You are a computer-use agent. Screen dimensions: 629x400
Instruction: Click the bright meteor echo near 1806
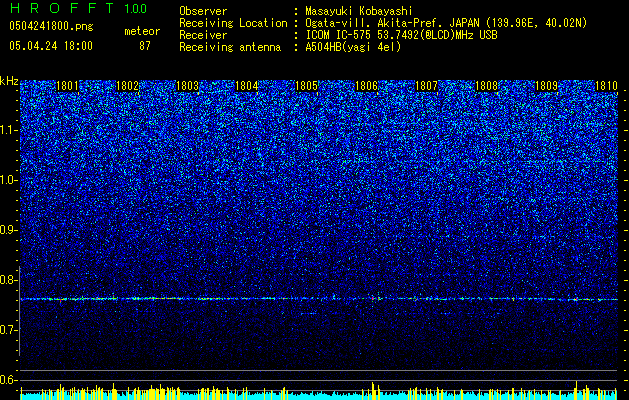pyautogui.click(x=374, y=298)
